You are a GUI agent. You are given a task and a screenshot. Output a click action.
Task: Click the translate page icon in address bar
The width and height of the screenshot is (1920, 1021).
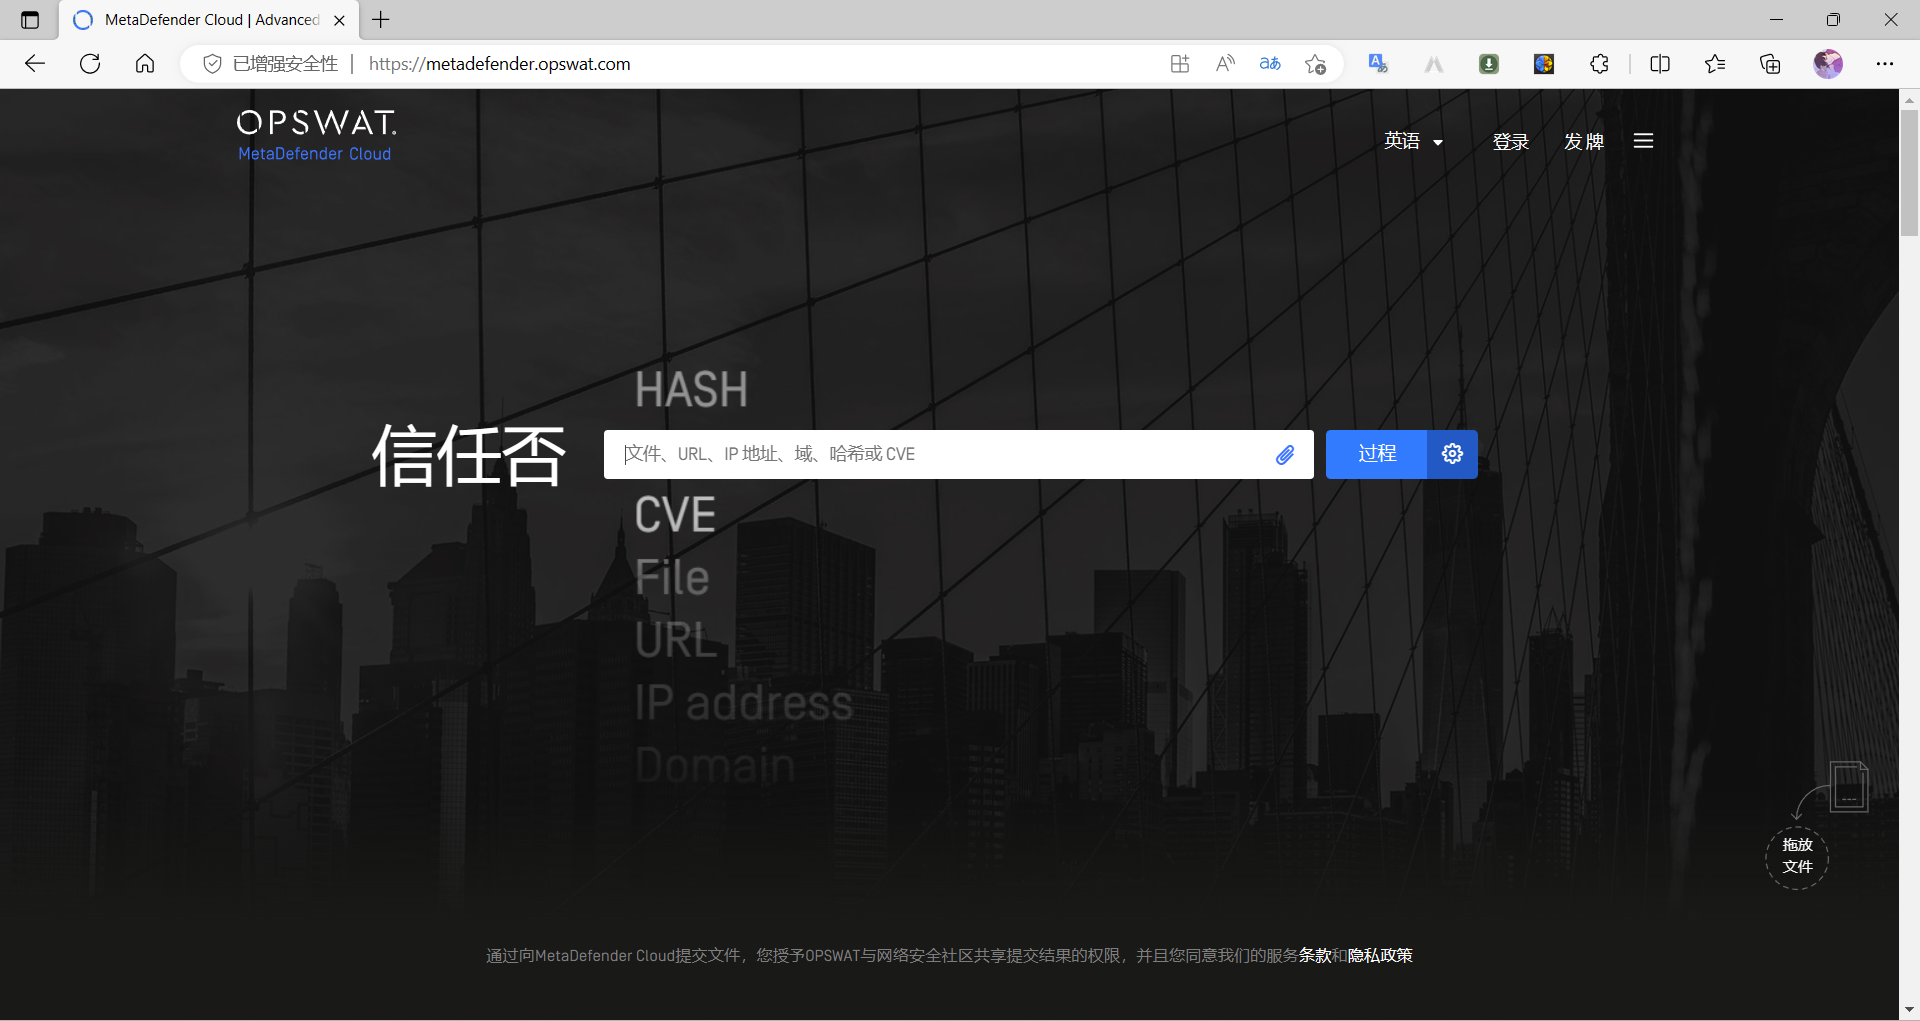pos(1270,63)
